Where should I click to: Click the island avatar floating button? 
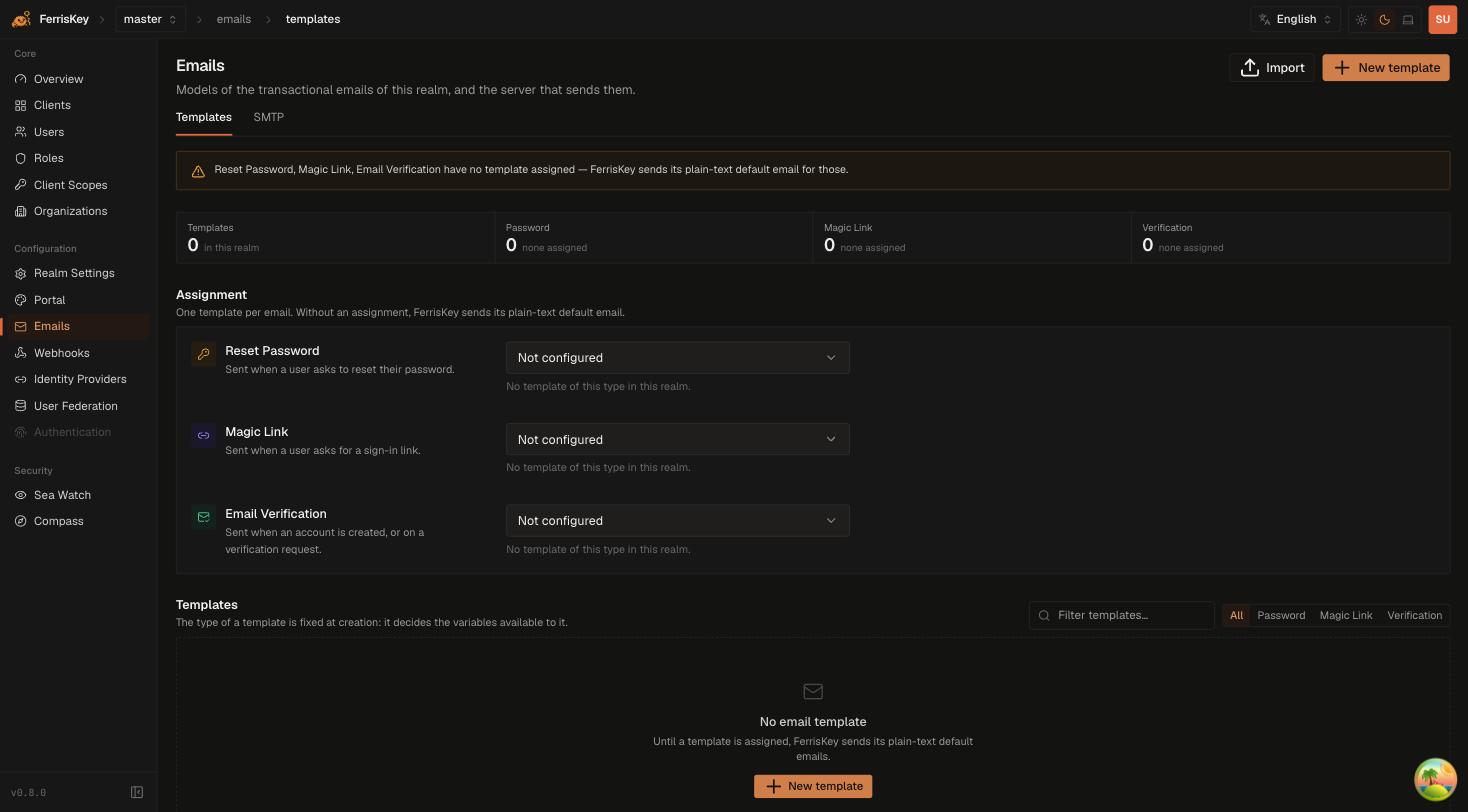(x=1435, y=779)
